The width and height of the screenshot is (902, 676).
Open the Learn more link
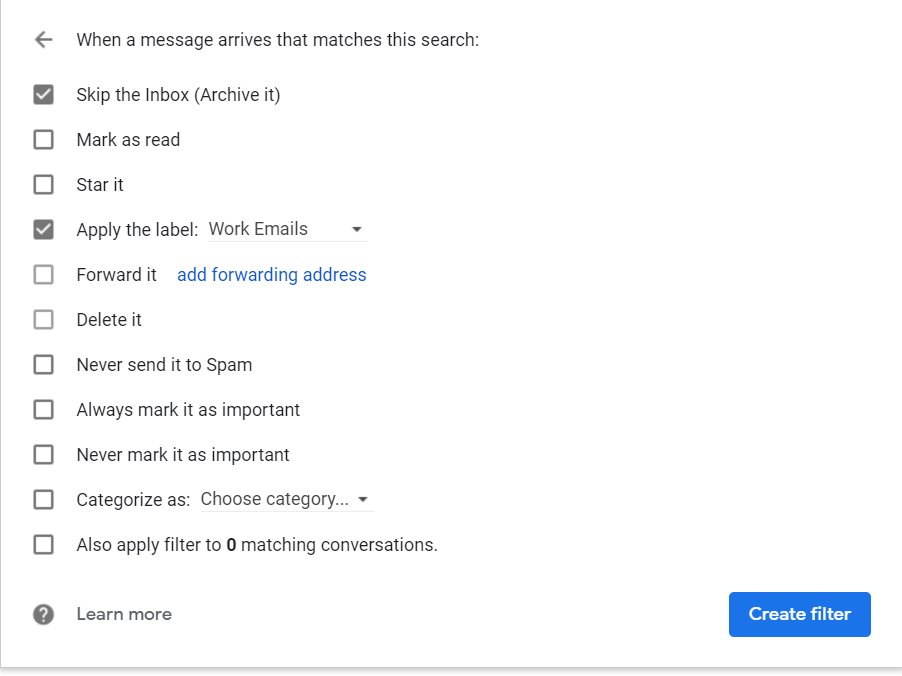[x=124, y=614]
